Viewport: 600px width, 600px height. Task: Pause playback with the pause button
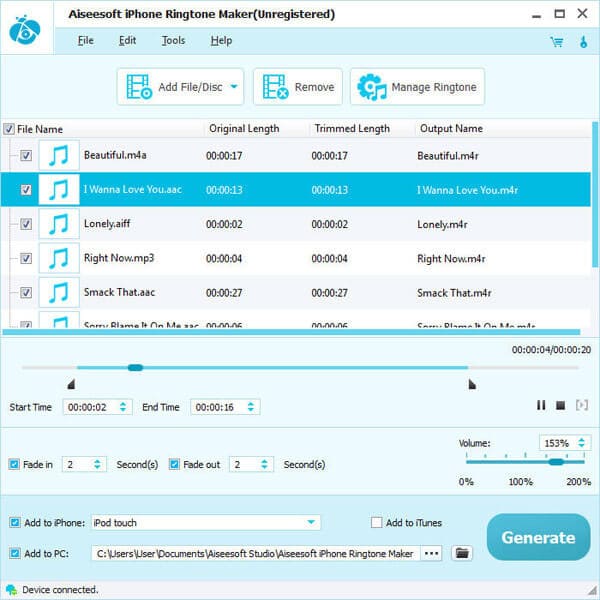tap(541, 405)
